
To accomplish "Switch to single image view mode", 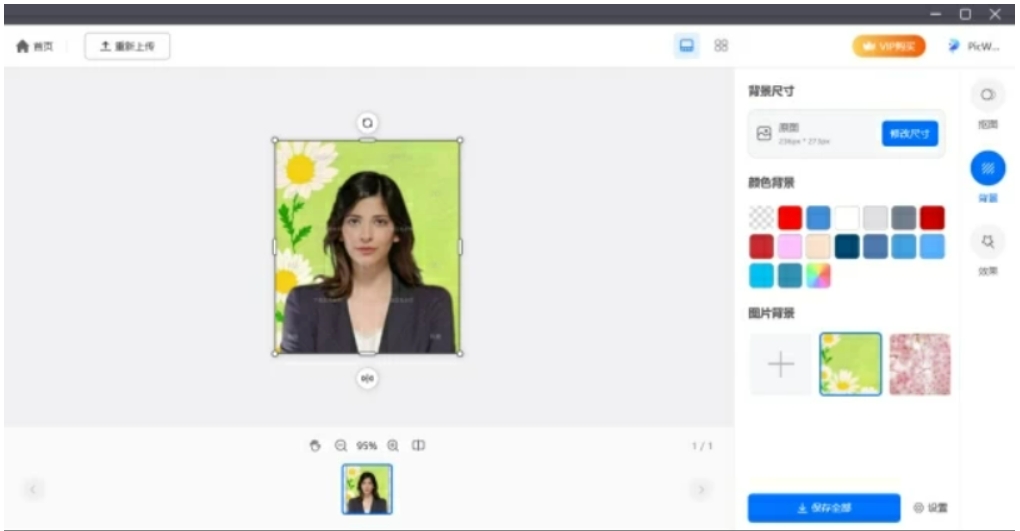I will click(x=686, y=46).
